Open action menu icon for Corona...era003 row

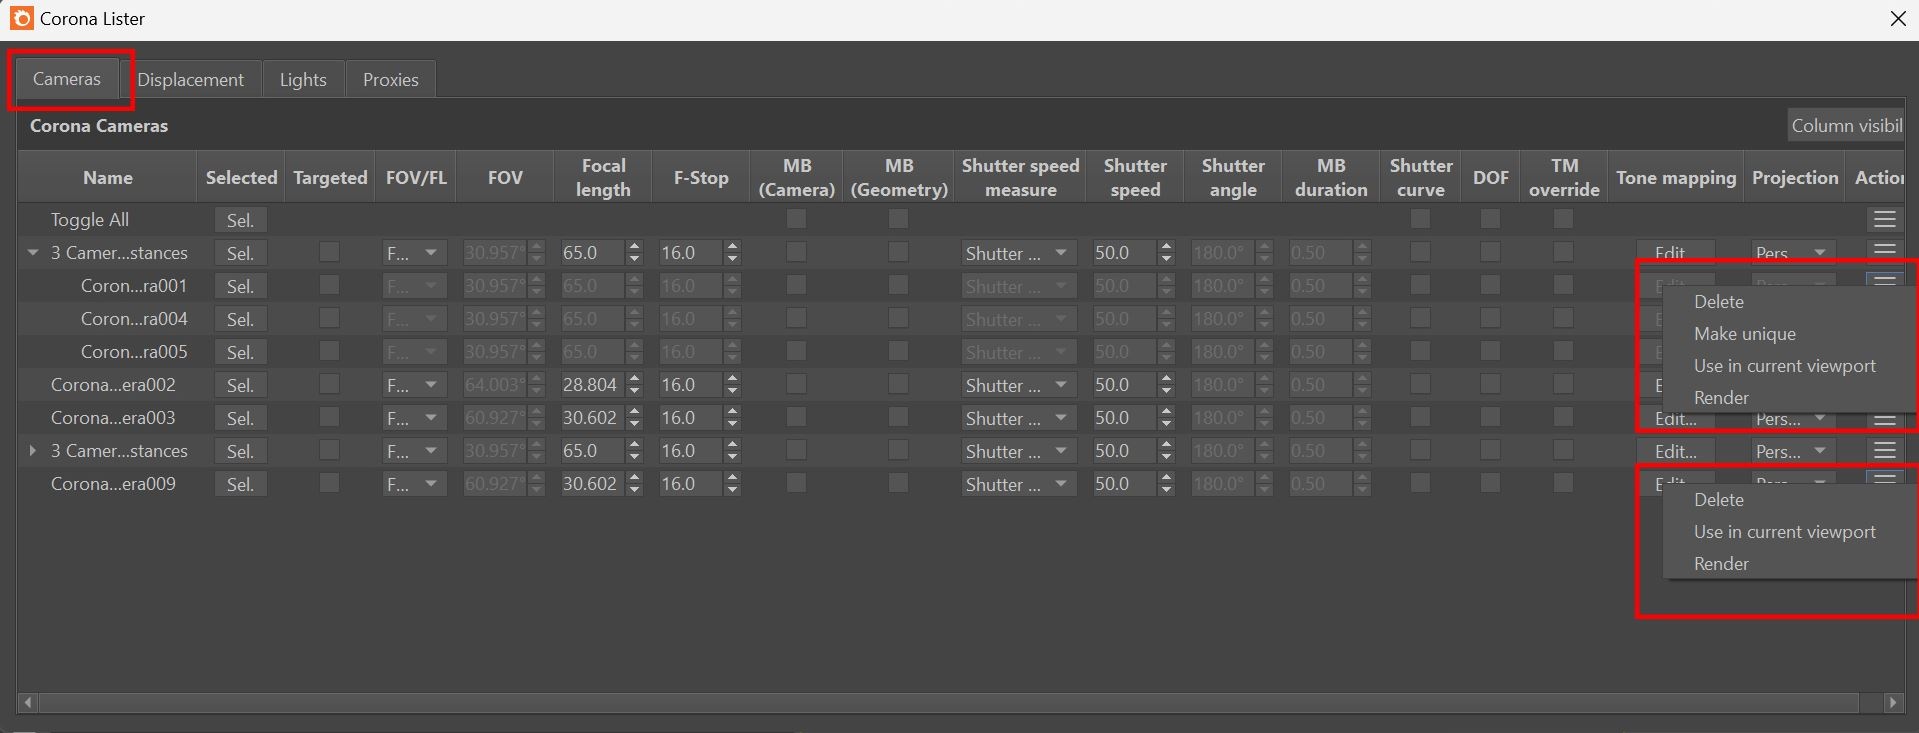pos(1884,420)
